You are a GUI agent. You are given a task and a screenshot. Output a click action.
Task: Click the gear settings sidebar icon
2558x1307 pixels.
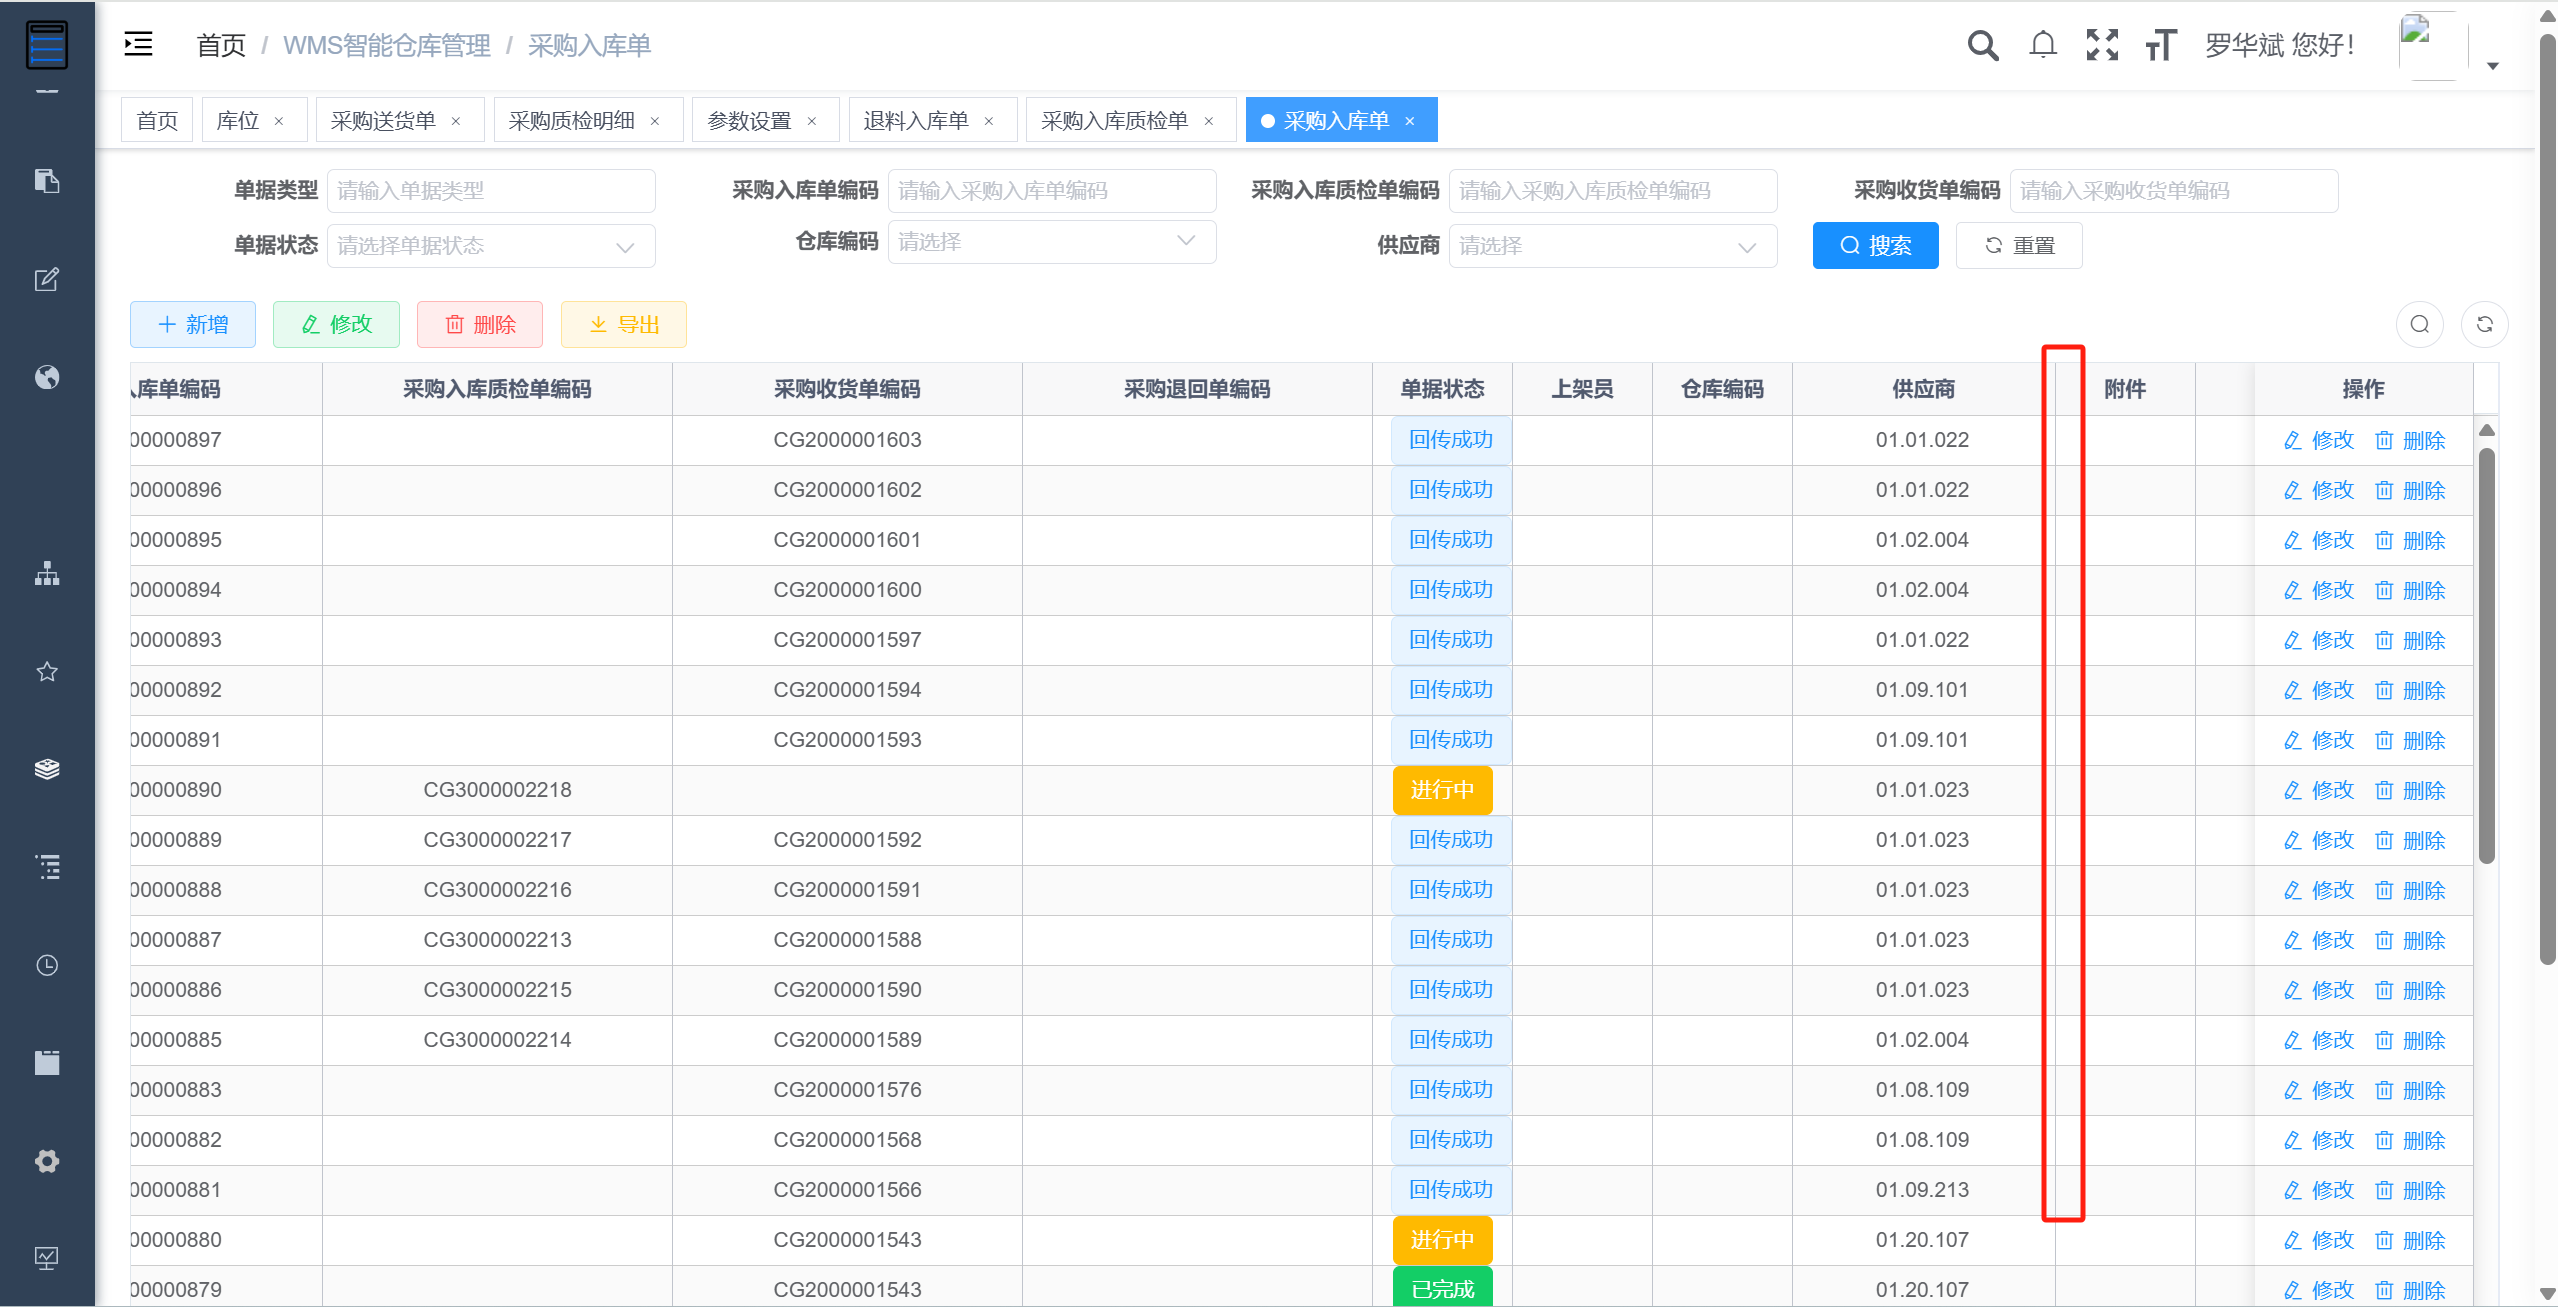47,1161
